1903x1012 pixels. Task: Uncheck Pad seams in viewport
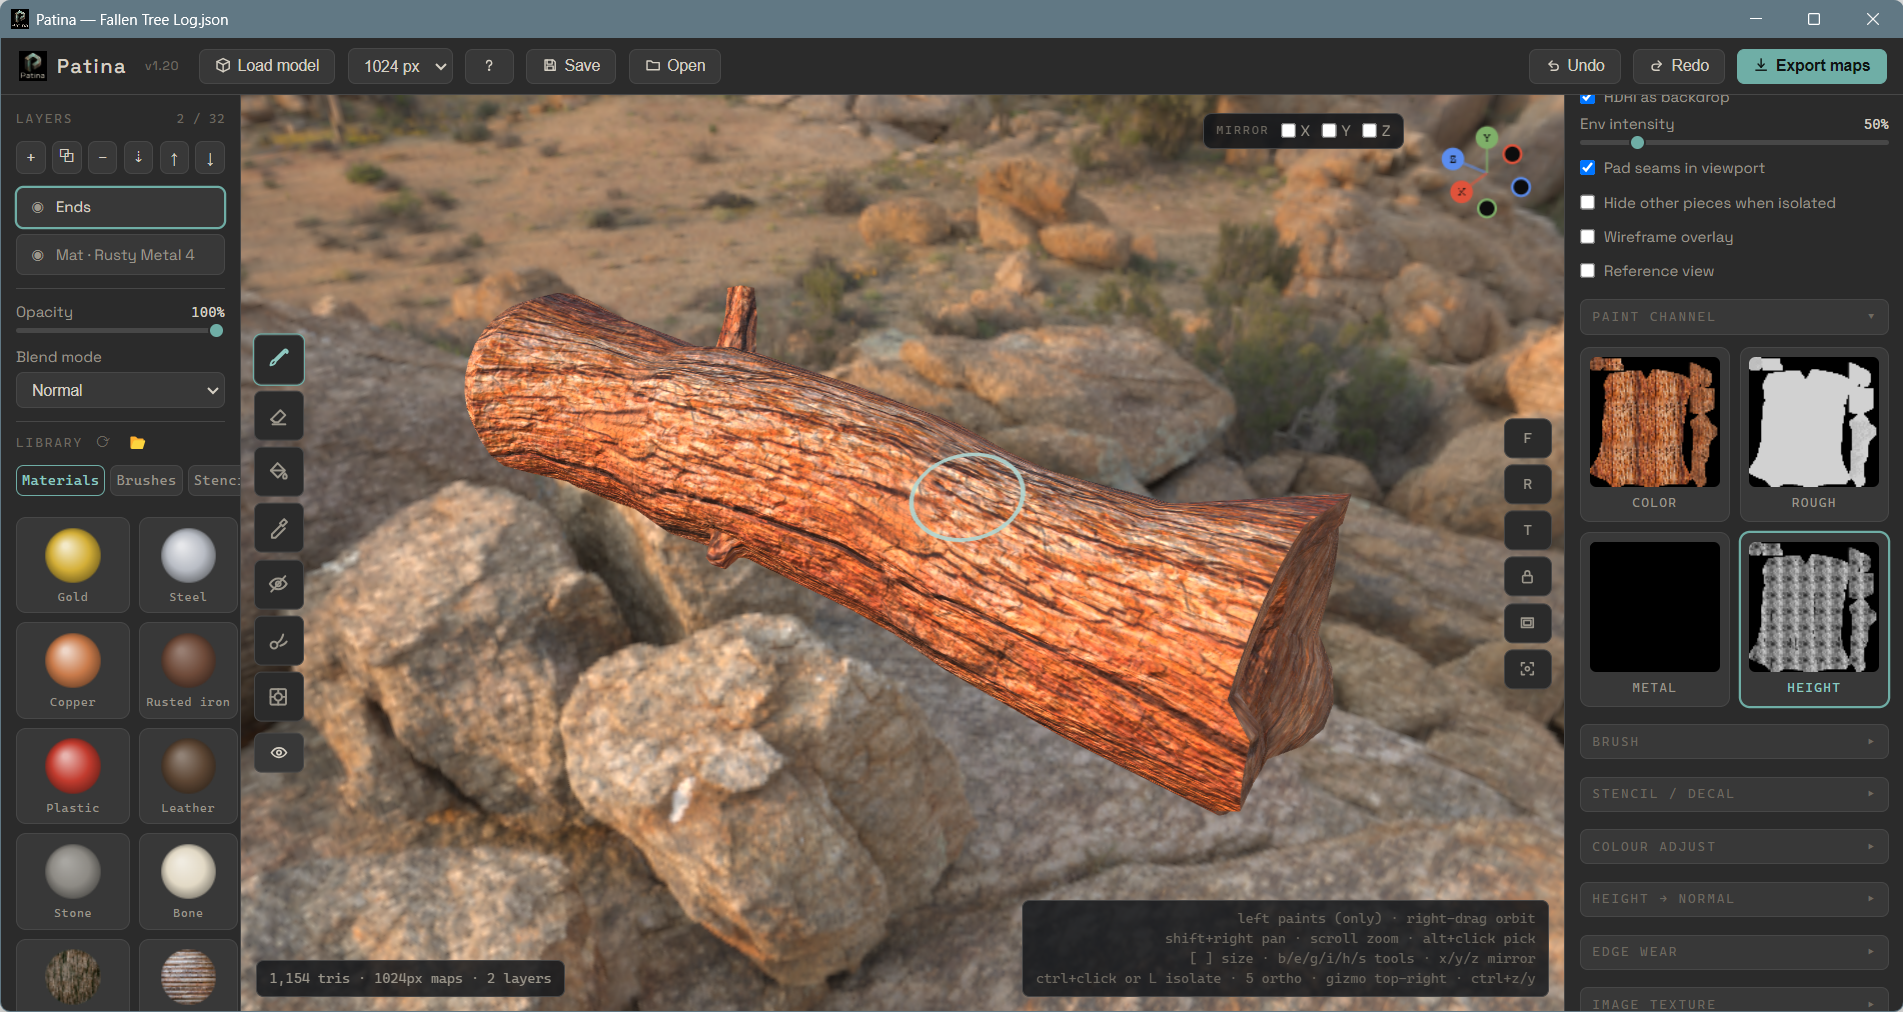coord(1587,168)
